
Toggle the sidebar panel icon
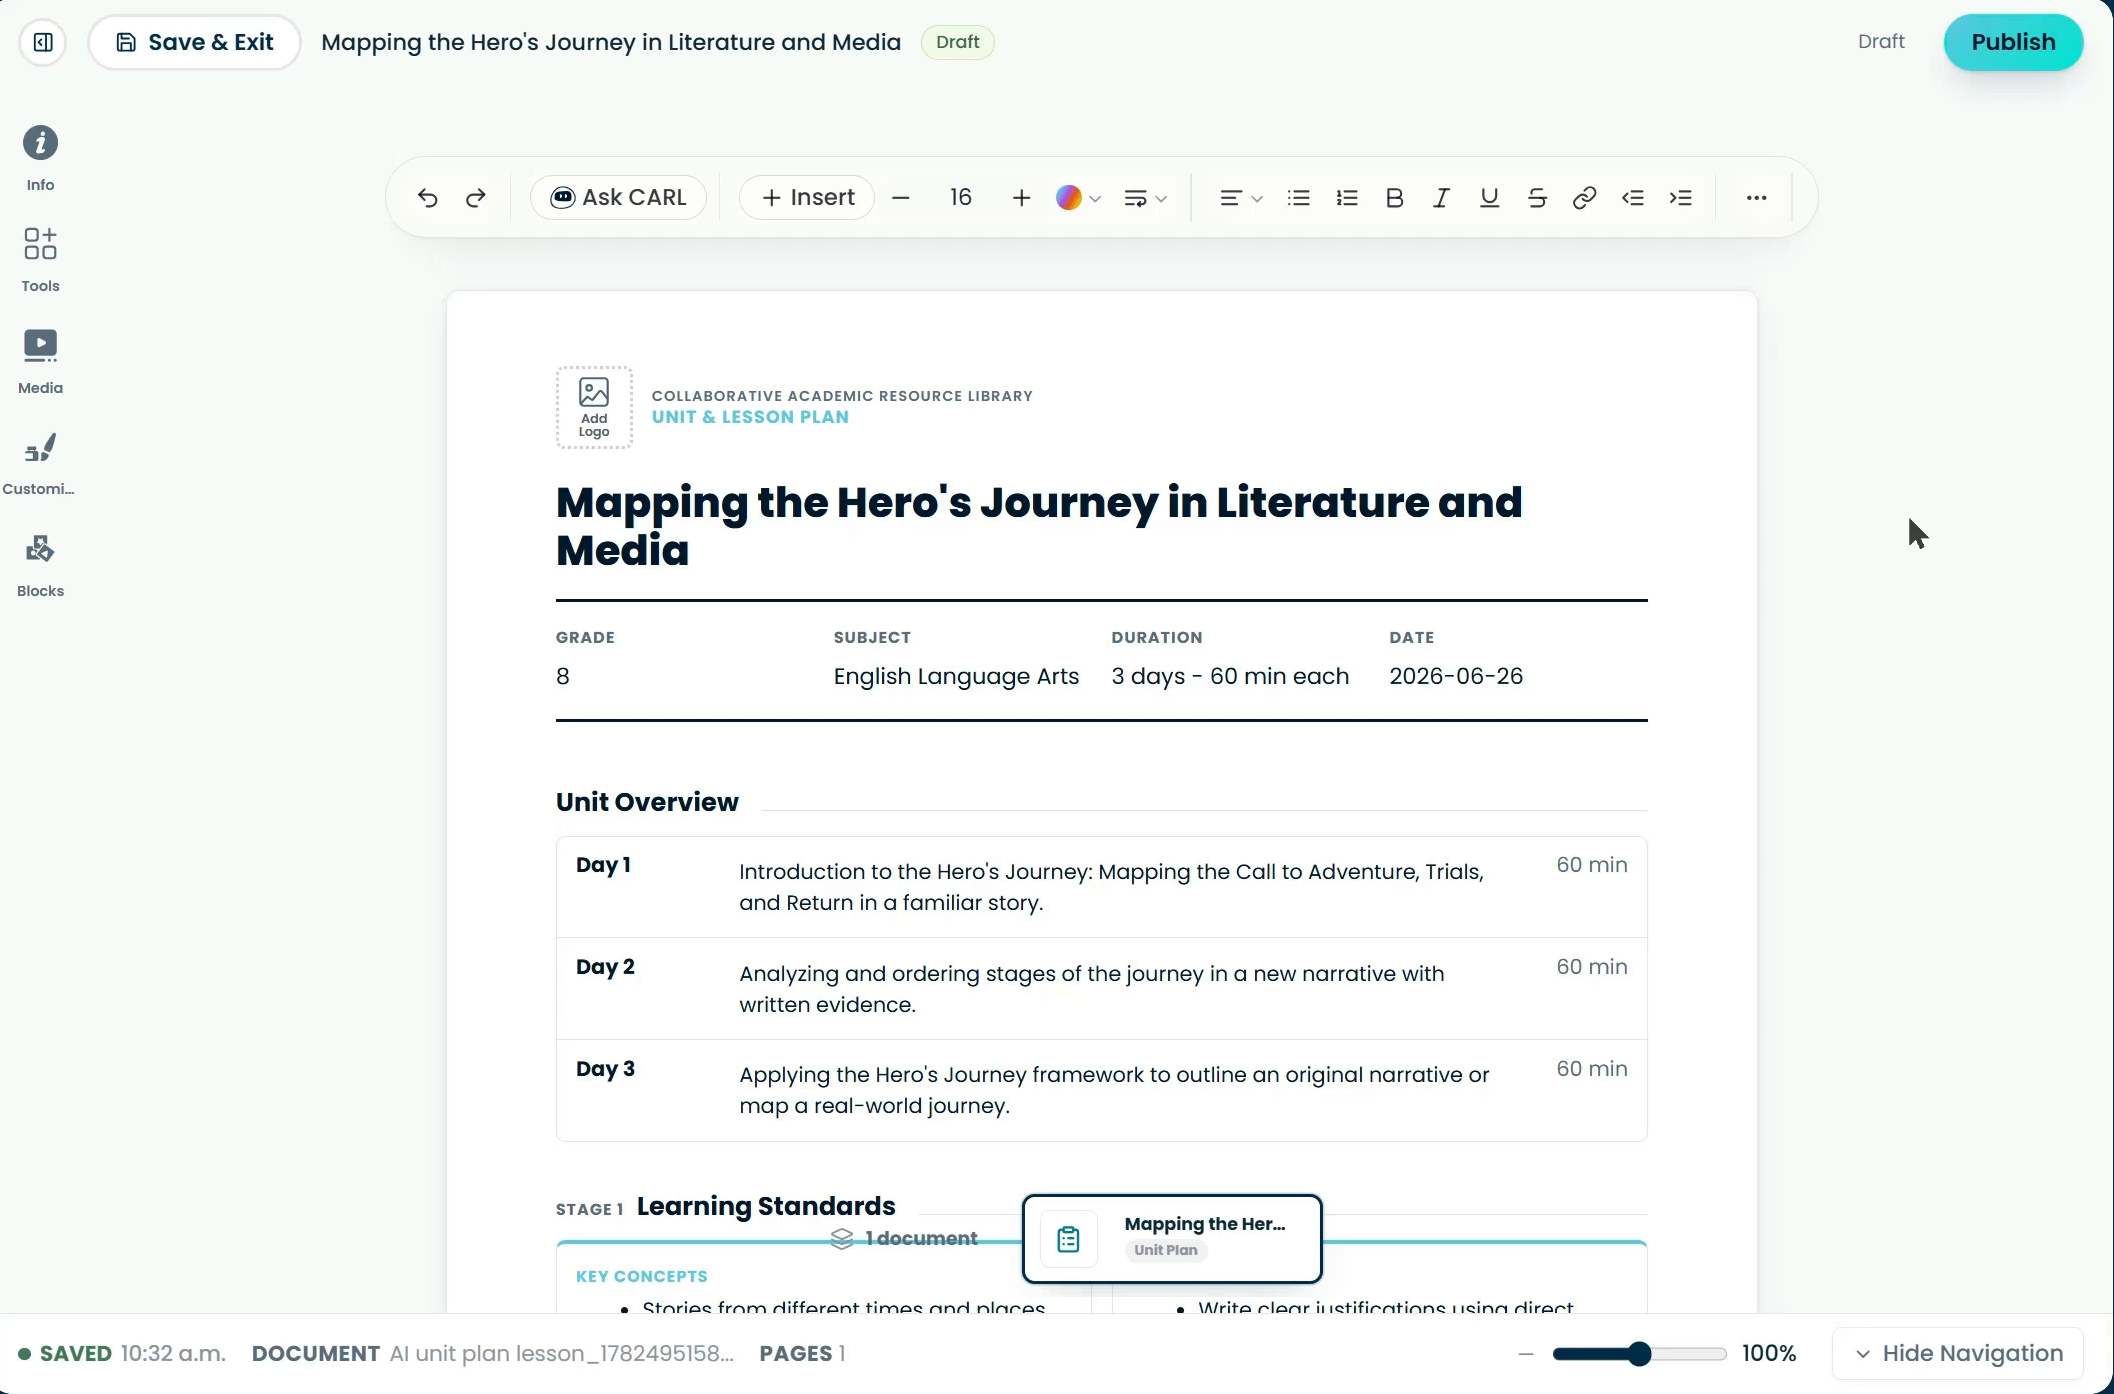point(43,42)
